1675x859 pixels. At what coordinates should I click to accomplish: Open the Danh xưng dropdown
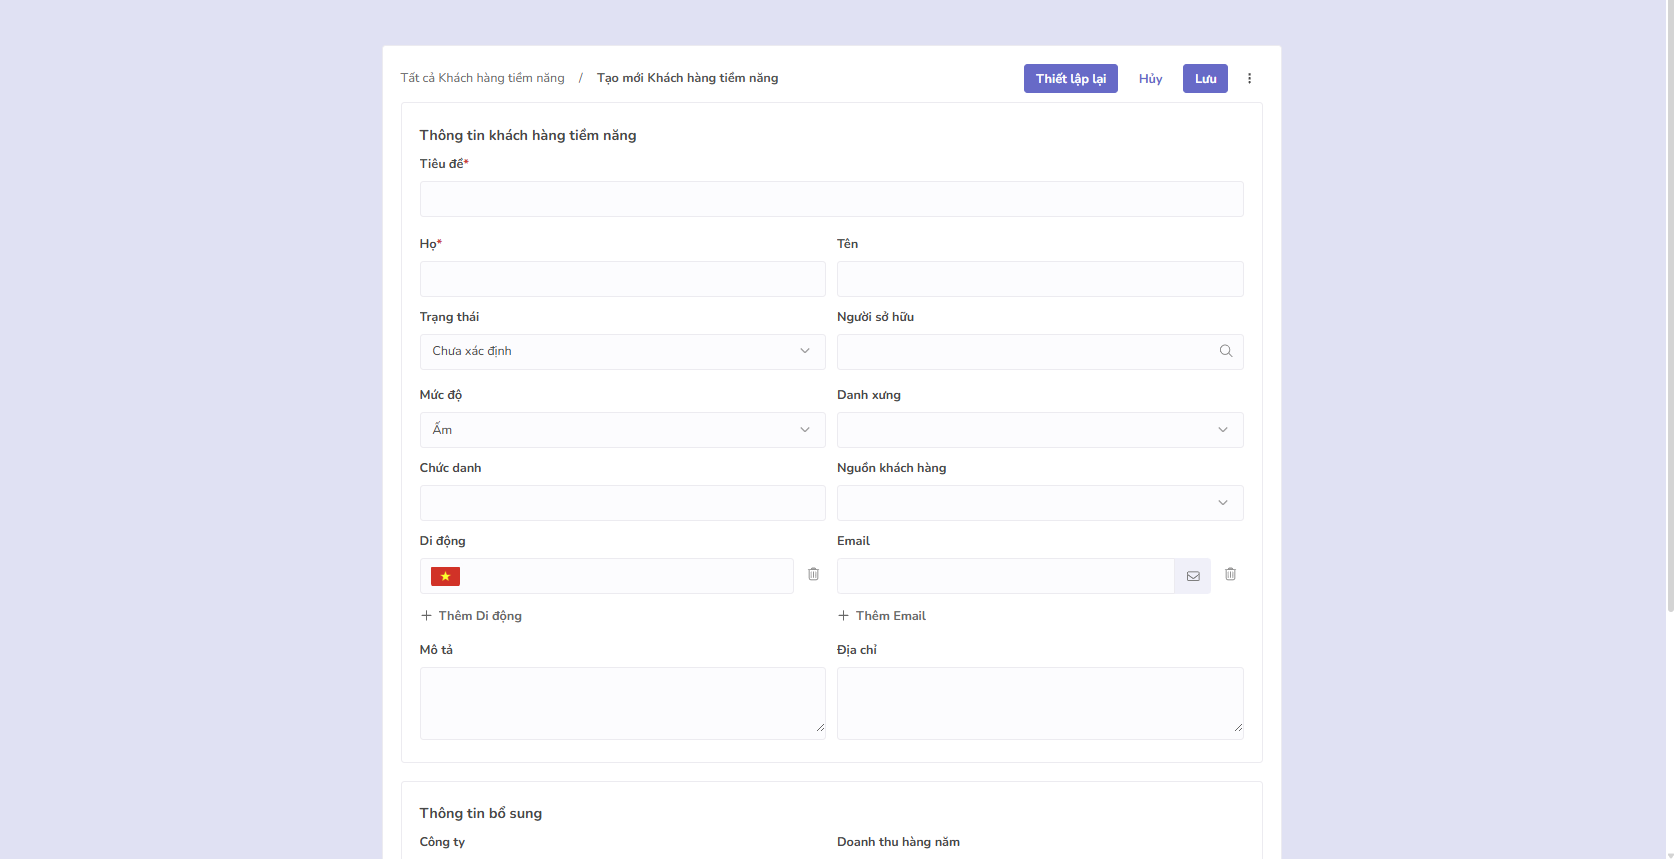(1039, 430)
